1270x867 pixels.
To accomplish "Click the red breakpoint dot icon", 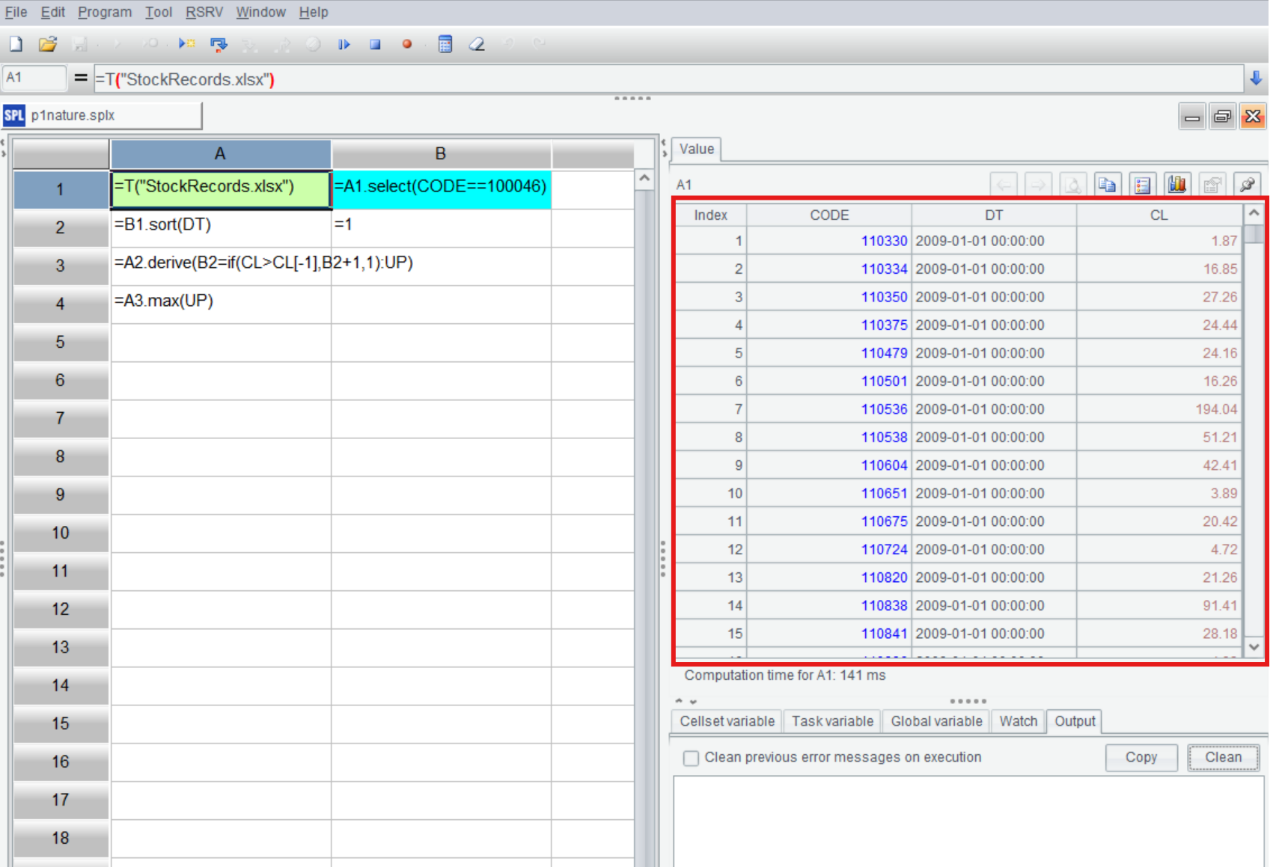I will coord(407,44).
